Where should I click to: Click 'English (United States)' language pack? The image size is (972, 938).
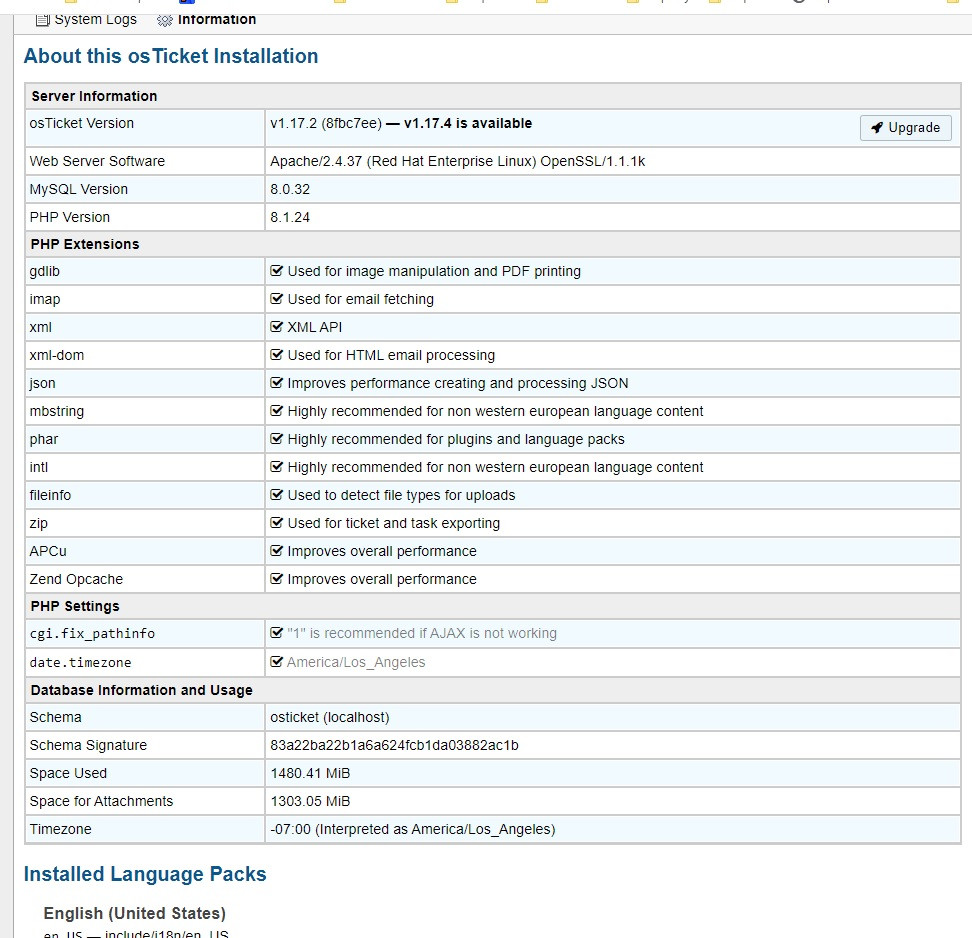(135, 913)
